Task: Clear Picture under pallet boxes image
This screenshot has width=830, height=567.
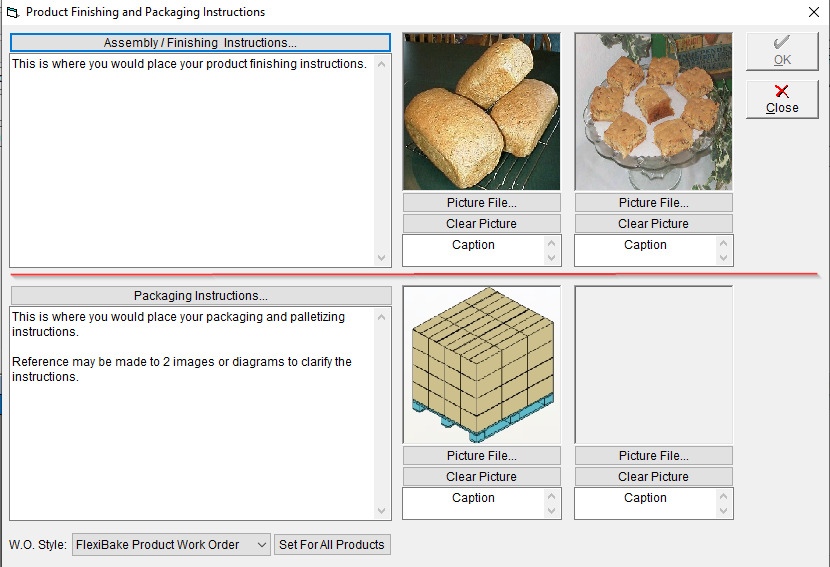Action: point(482,476)
